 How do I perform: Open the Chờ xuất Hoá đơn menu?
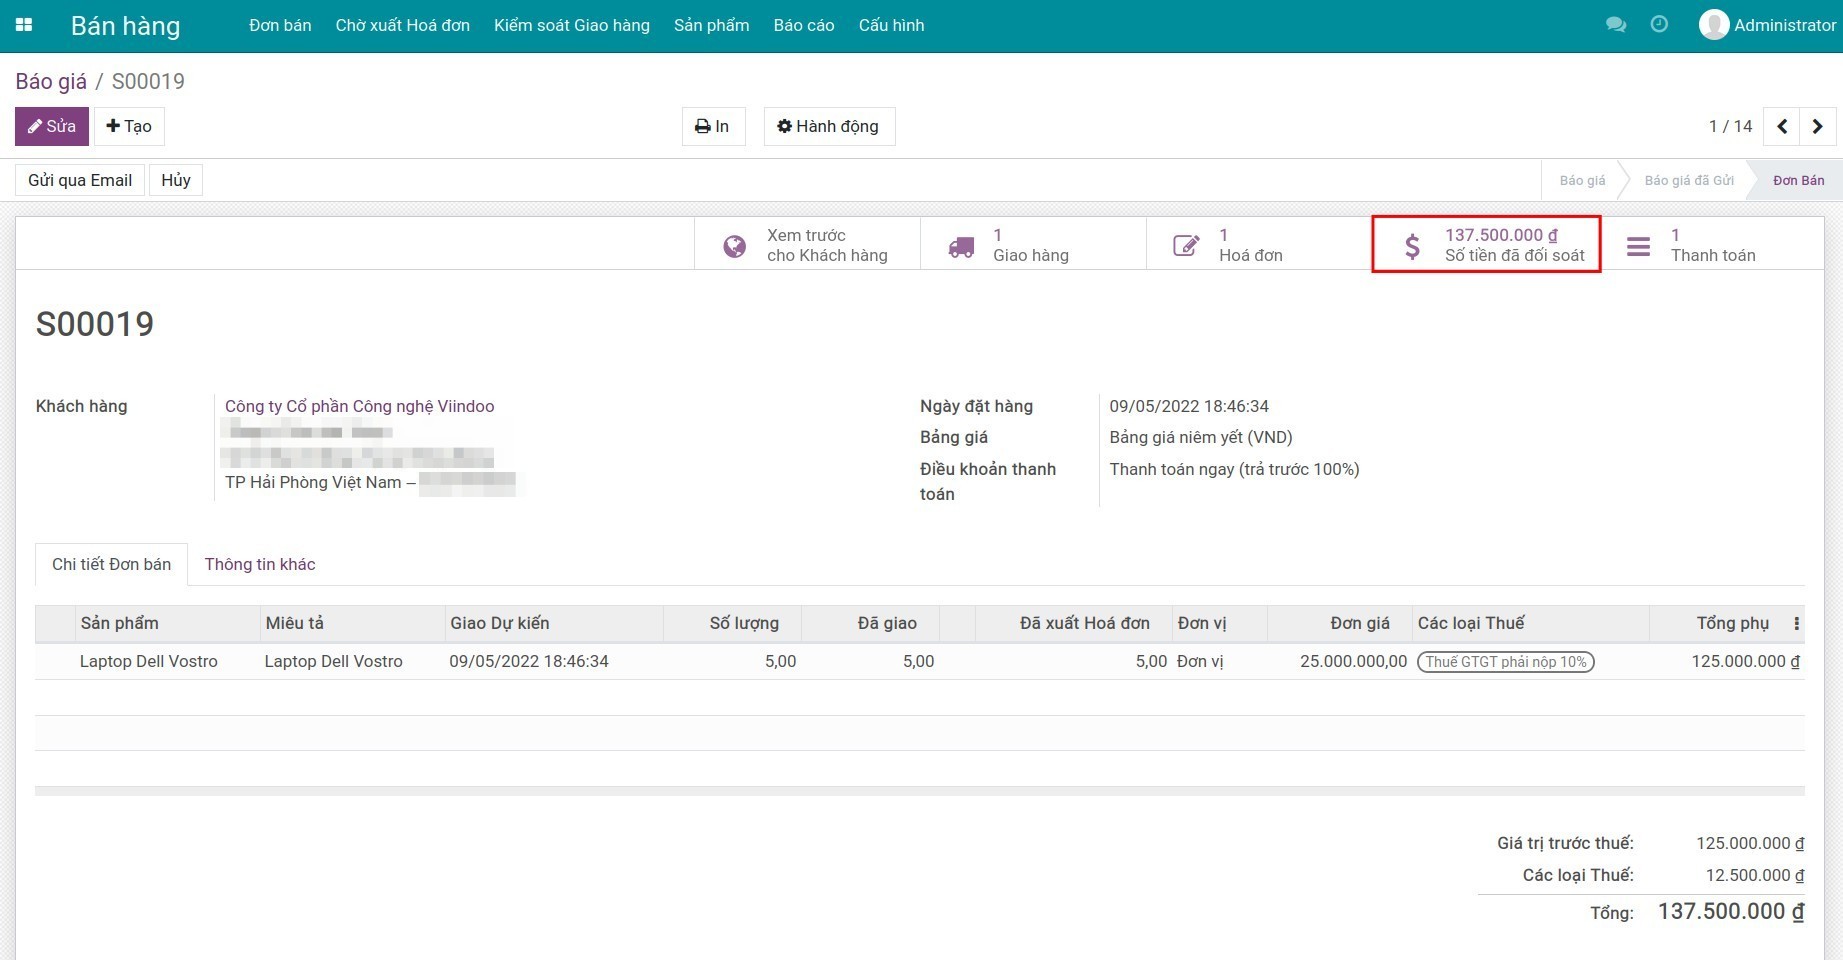click(x=403, y=25)
